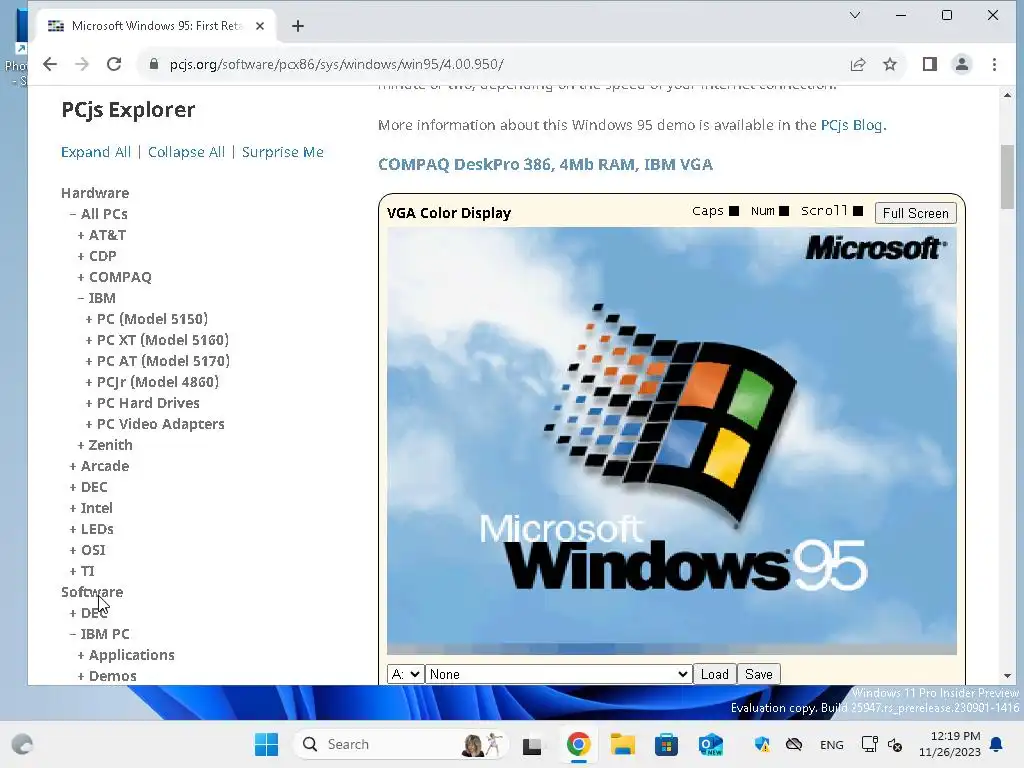Open the Chrome profile menu
The image size is (1024, 768).
click(962, 64)
